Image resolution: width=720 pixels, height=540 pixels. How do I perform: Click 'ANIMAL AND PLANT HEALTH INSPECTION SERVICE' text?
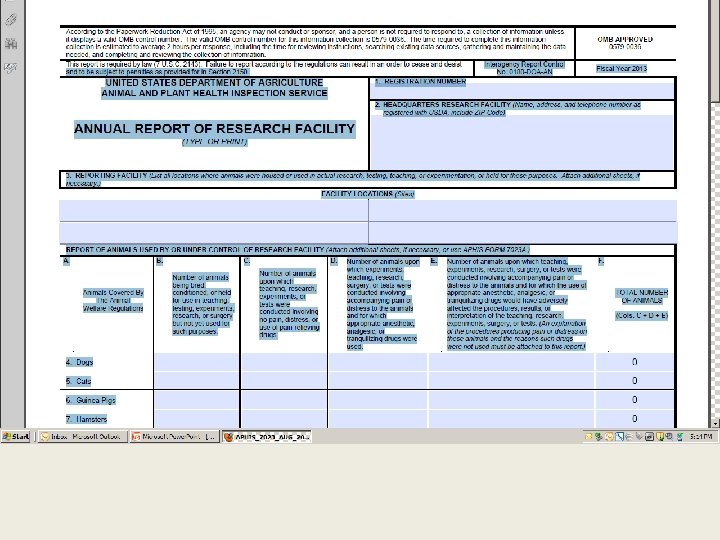214,93
